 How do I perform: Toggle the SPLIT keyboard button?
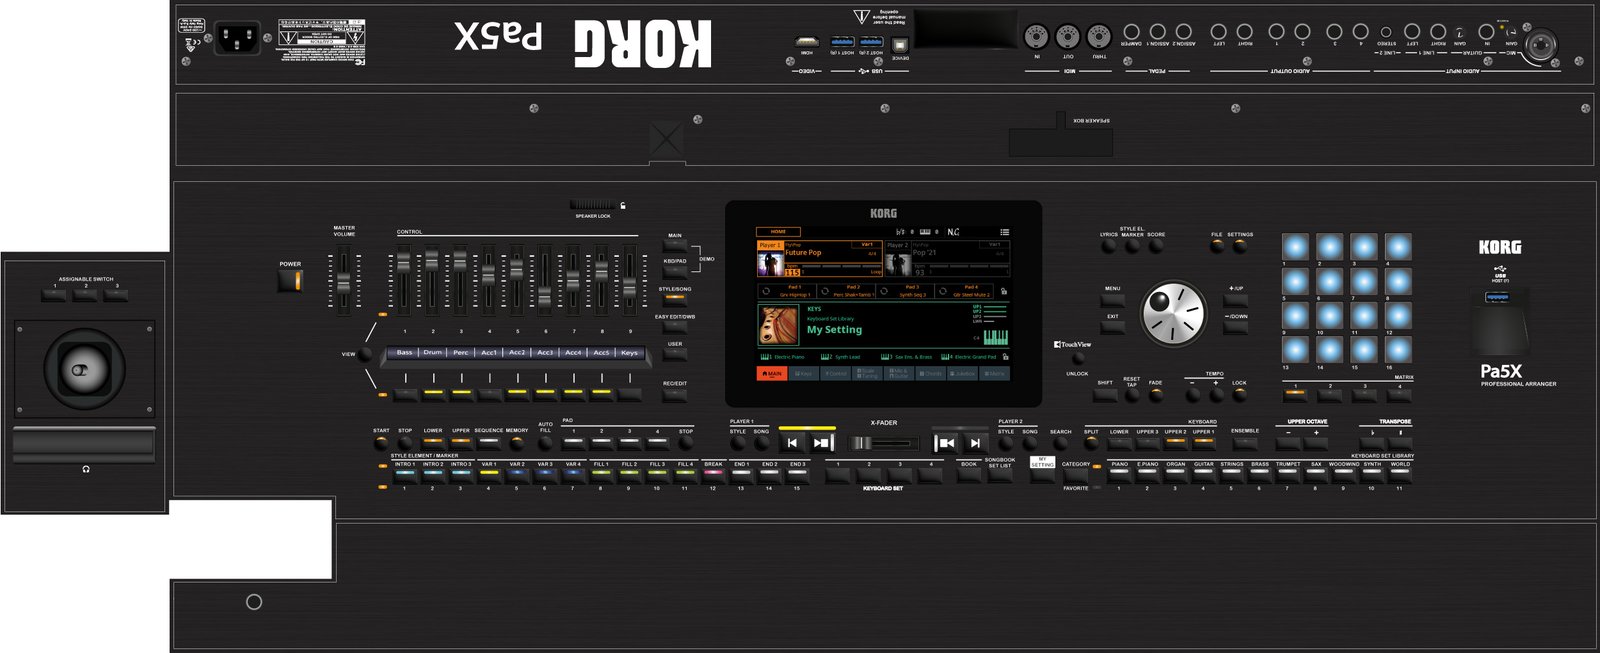pyautogui.click(x=1091, y=442)
